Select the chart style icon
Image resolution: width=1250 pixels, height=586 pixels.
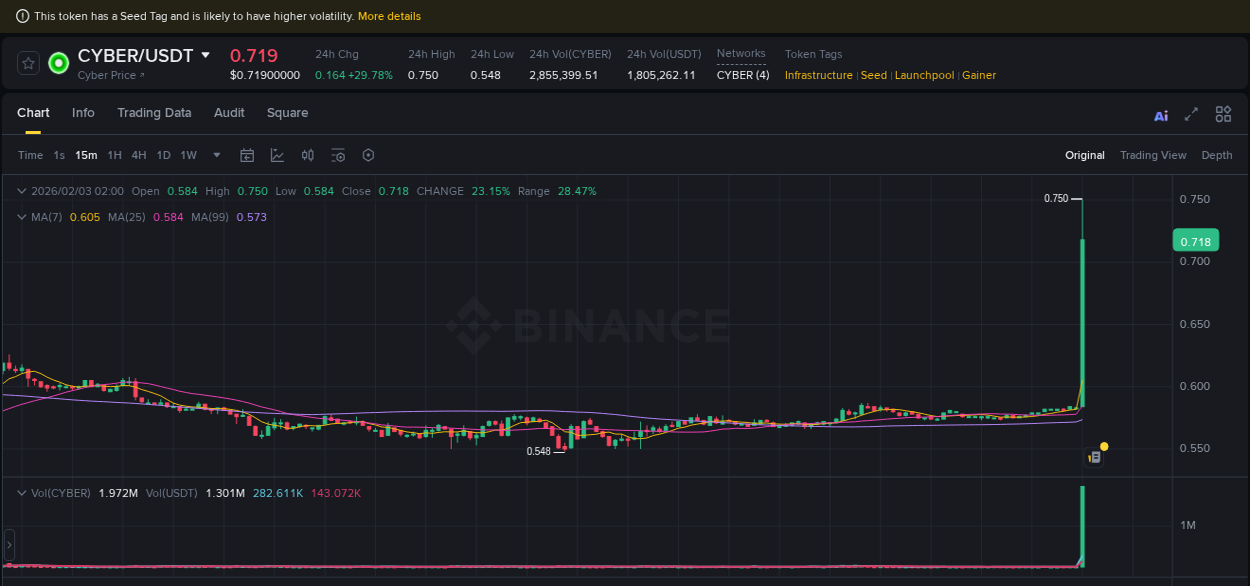[x=277, y=155]
